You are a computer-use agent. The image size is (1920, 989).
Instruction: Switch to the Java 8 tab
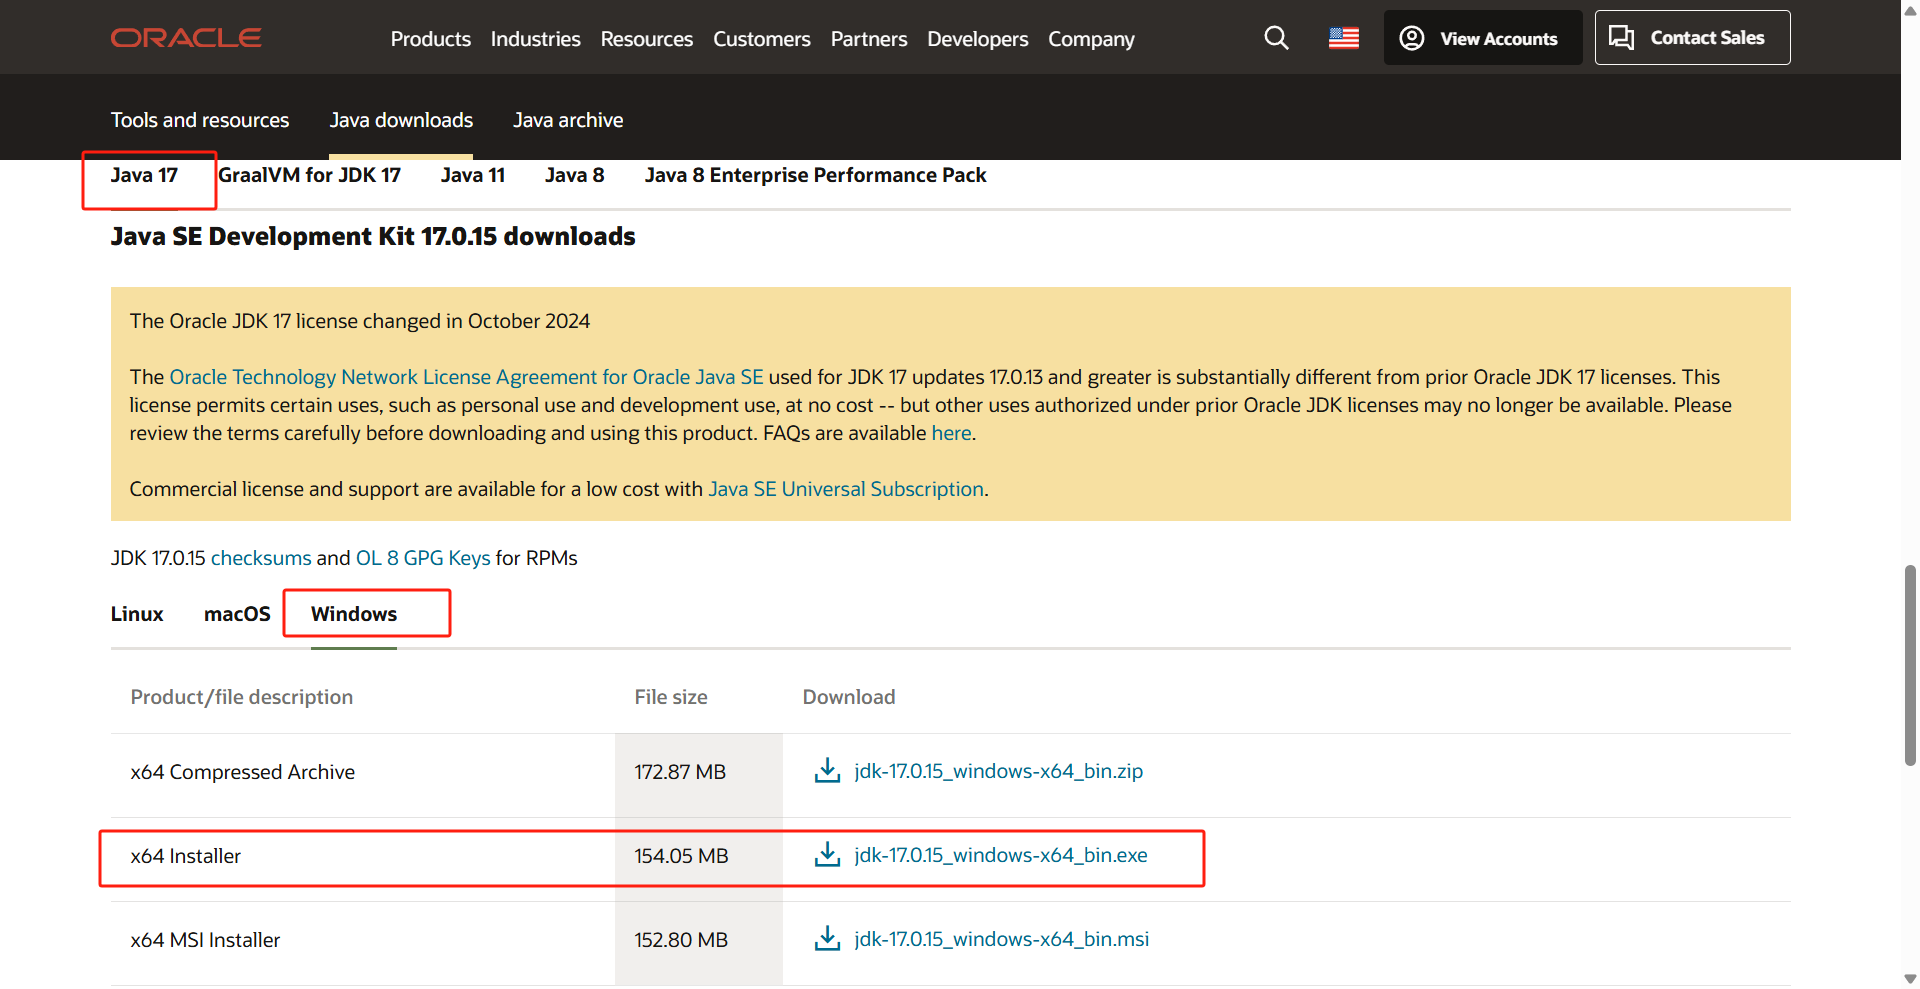pos(575,175)
